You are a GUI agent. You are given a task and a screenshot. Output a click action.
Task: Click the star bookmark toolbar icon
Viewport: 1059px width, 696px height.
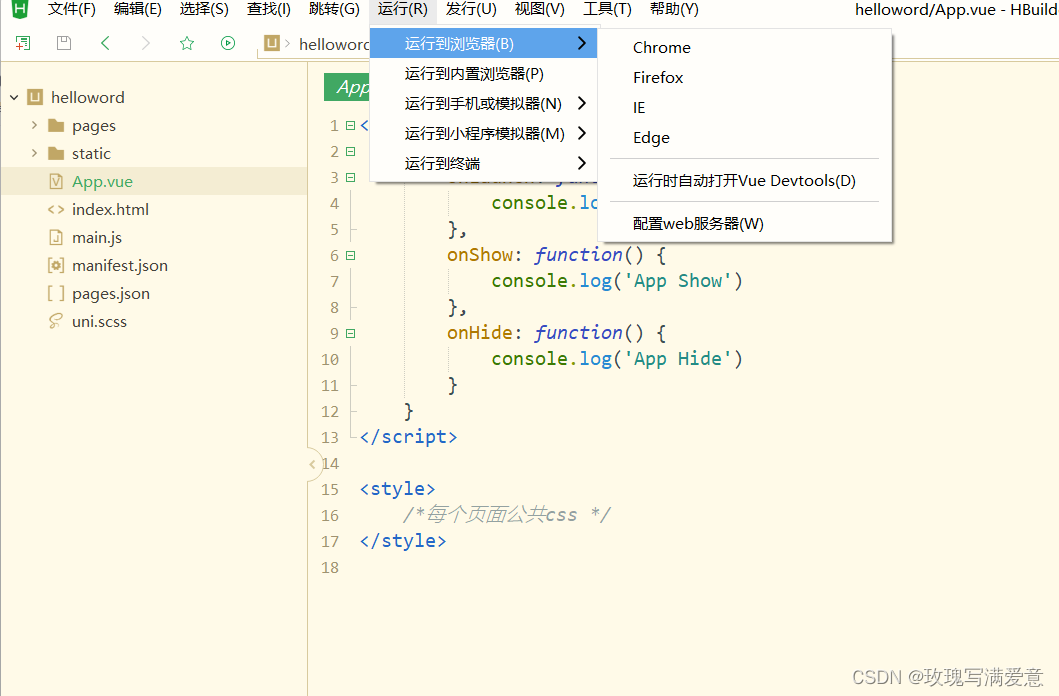[187, 43]
